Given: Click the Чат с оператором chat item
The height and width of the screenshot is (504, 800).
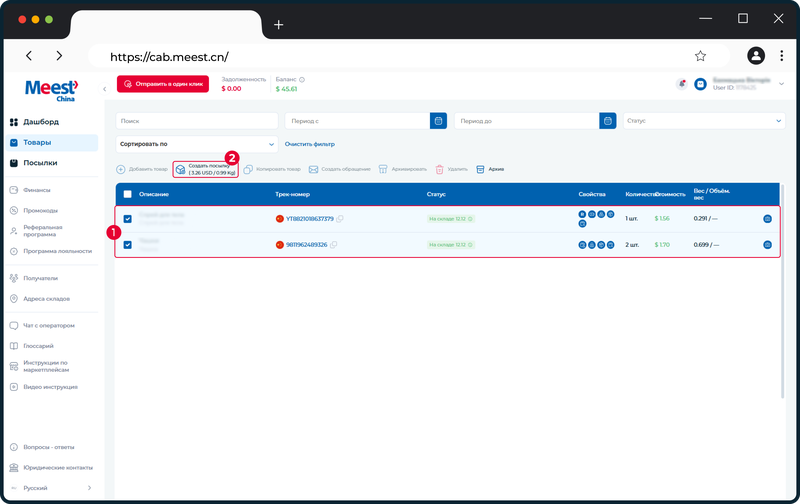Looking at the screenshot, I should (42, 325).
